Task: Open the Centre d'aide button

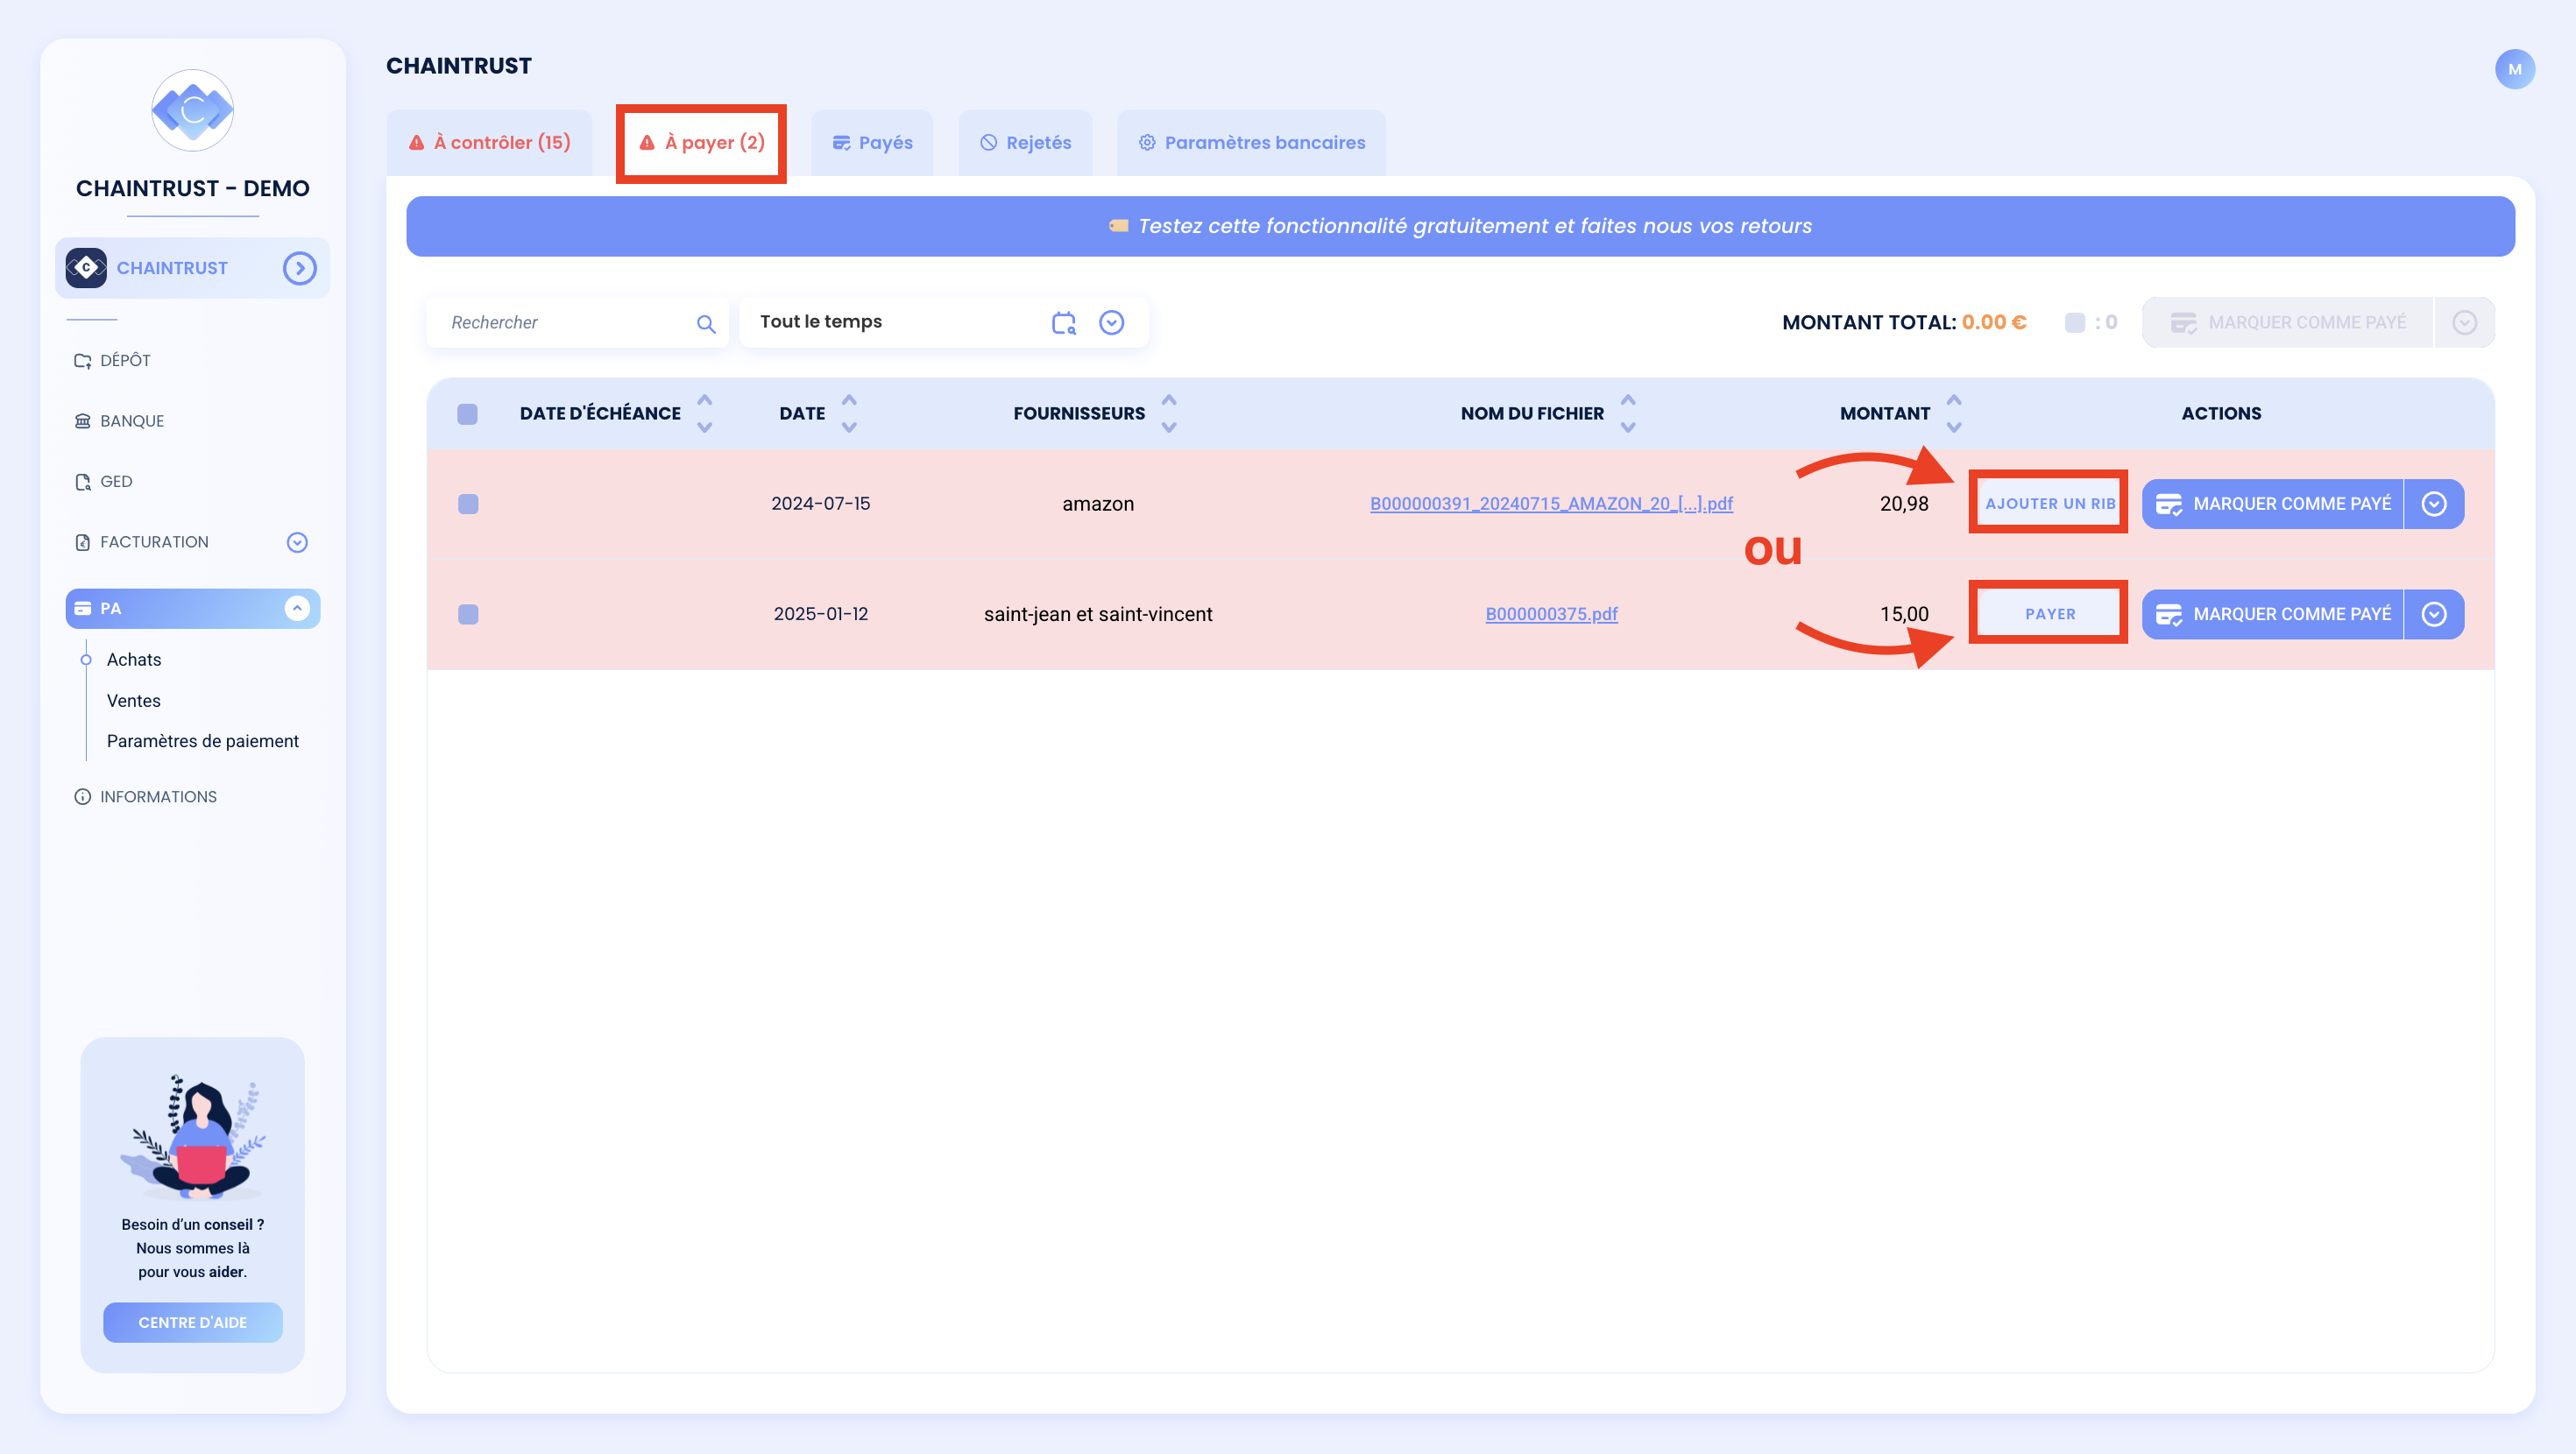Action: (193, 1322)
